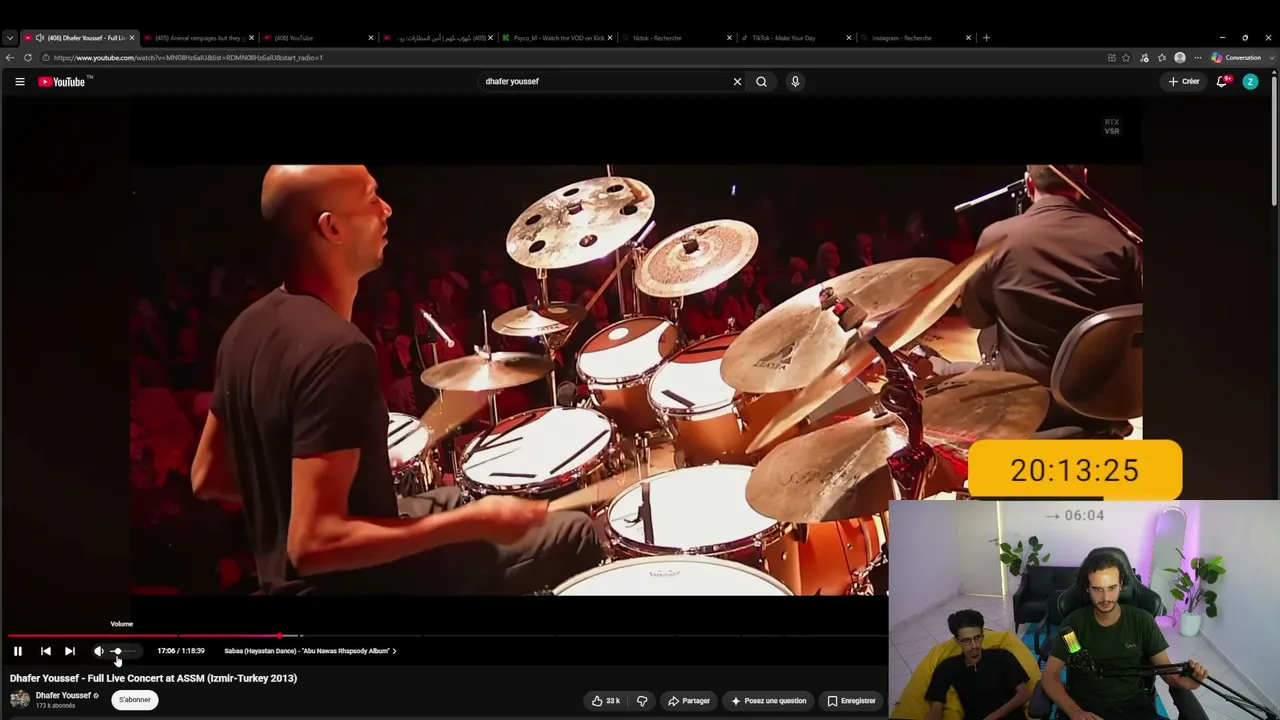The width and height of the screenshot is (1280, 720).
Task: View site info lock icon
Action: point(46,58)
